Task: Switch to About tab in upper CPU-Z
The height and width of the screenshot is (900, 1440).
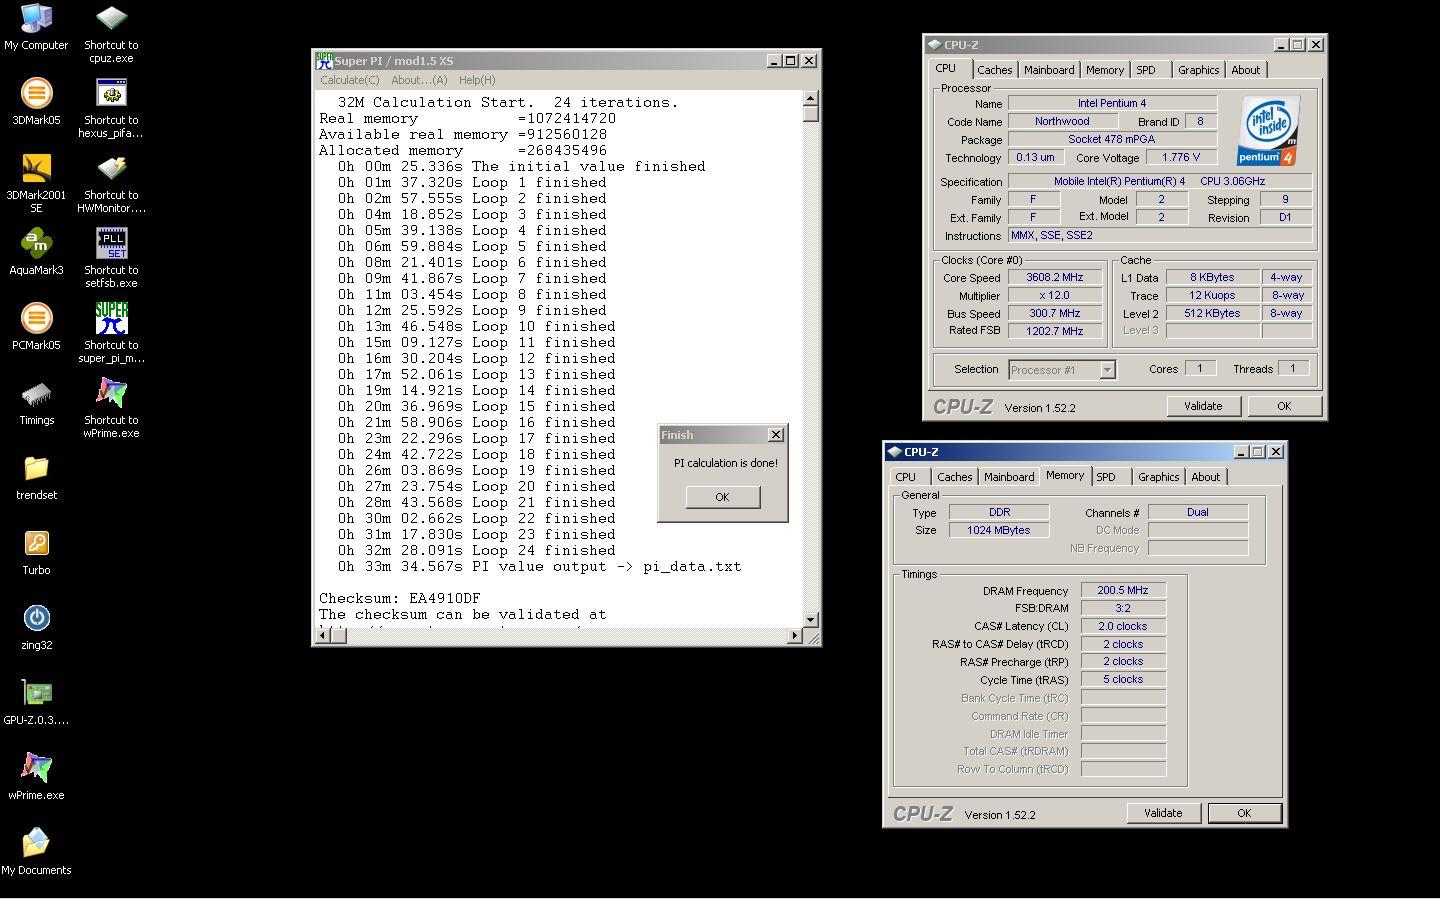Action: tap(1245, 70)
